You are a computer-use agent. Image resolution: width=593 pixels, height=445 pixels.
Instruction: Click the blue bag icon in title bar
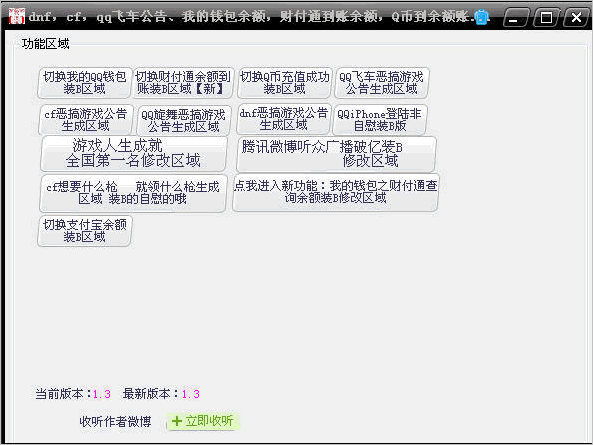(482, 17)
